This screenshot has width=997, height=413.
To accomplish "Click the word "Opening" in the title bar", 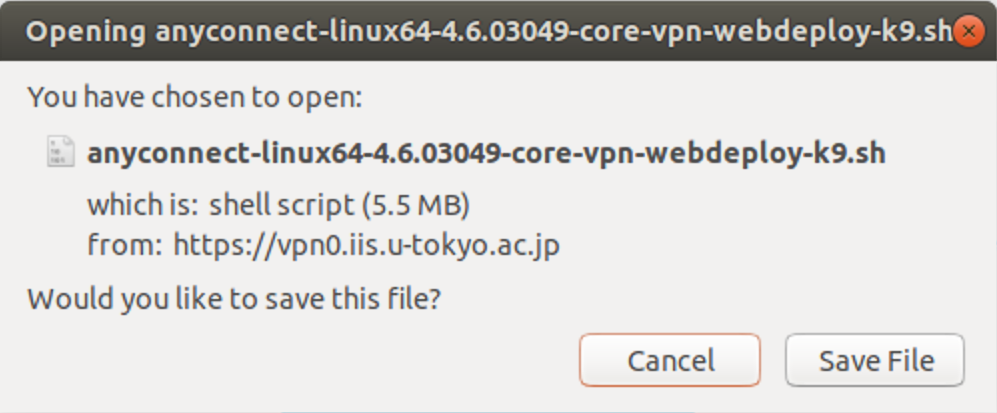I will click(x=85, y=32).
